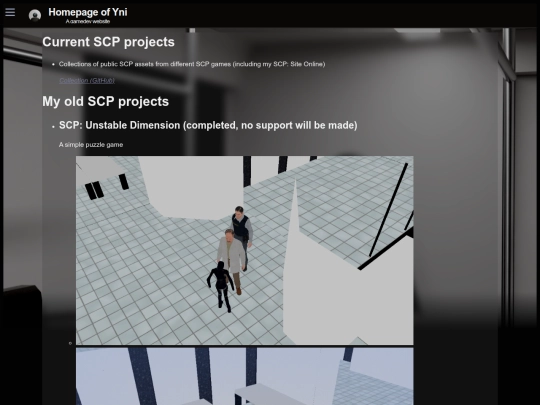Screen dimensions: 540x405
Task: Open the hamburger navigation menu
Action: (10, 12)
